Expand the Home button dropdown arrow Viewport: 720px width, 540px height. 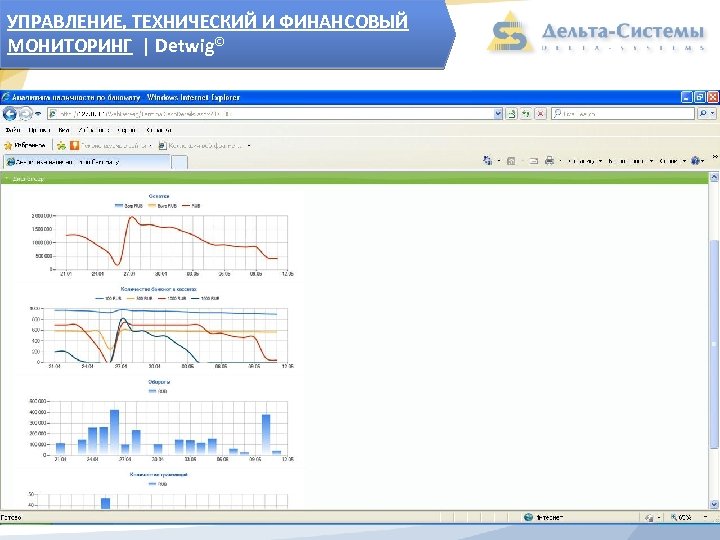(499, 161)
